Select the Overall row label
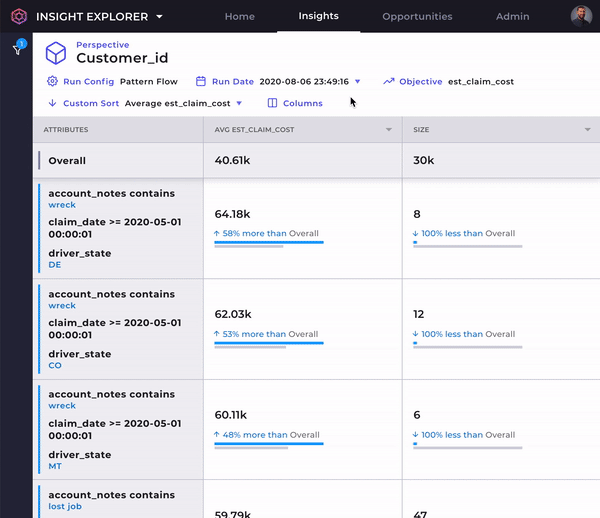 [67, 161]
